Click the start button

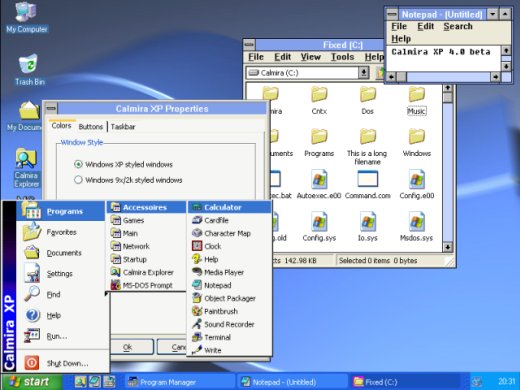tap(32, 381)
